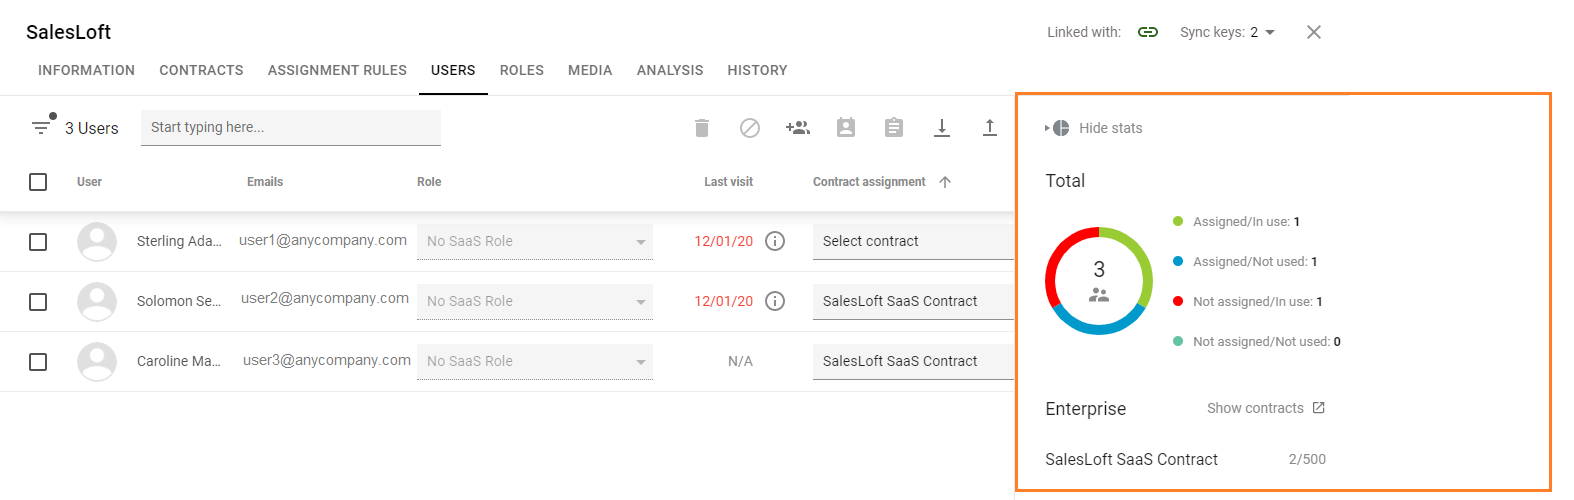This screenshot has height=500, width=1574.
Task: Click the 2/500 usage count
Action: (1307, 459)
